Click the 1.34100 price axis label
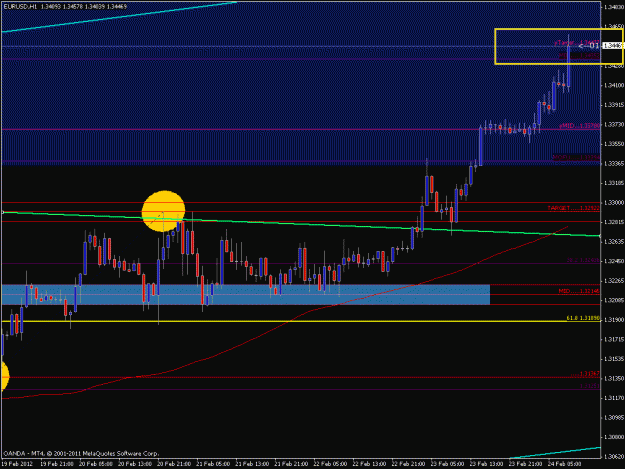 (613, 85)
